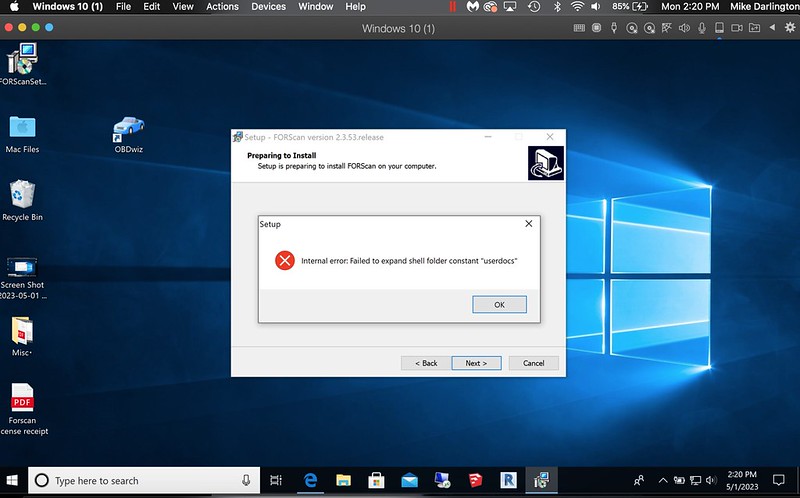The image size is (800, 498).
Task: Open the FORScanSetup desktop icon
Action: (x=22, y=64)
